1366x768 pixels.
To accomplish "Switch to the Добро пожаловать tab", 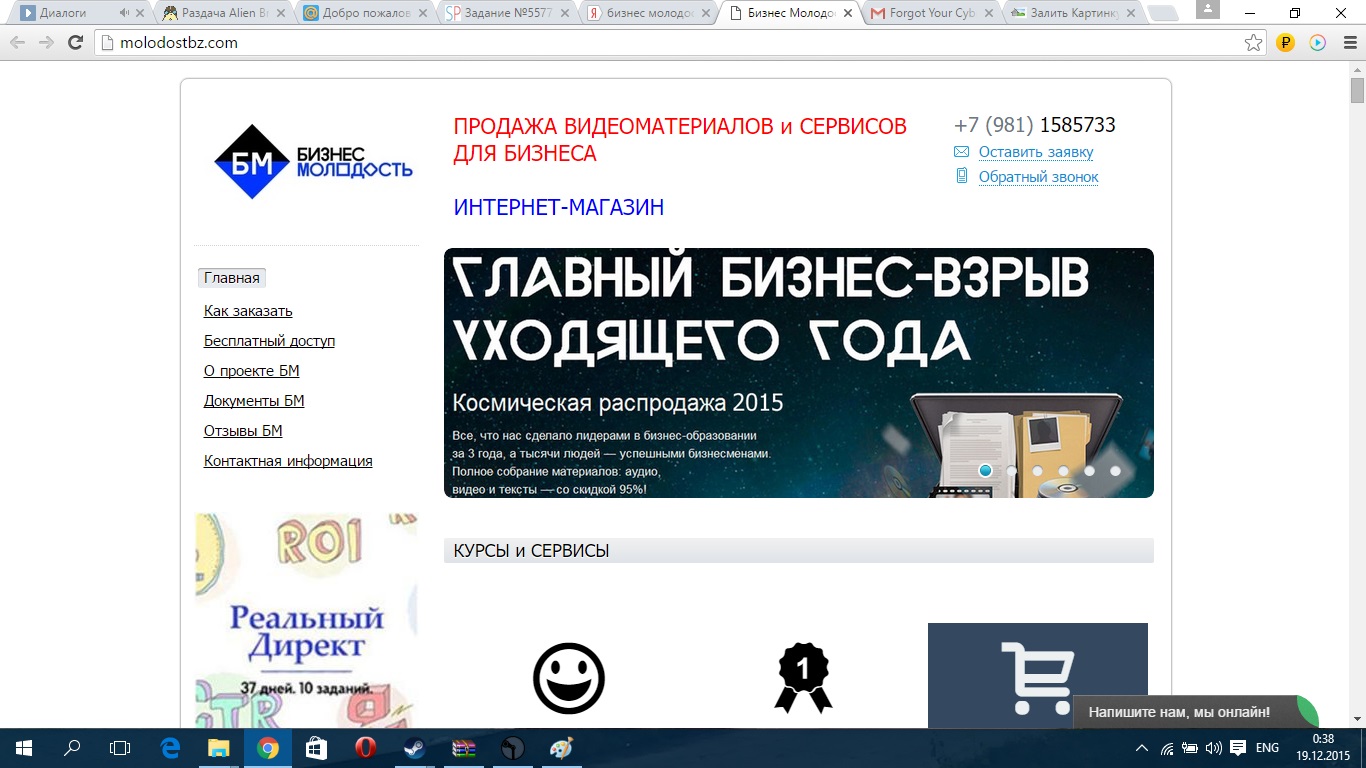I will coord(368,14).
